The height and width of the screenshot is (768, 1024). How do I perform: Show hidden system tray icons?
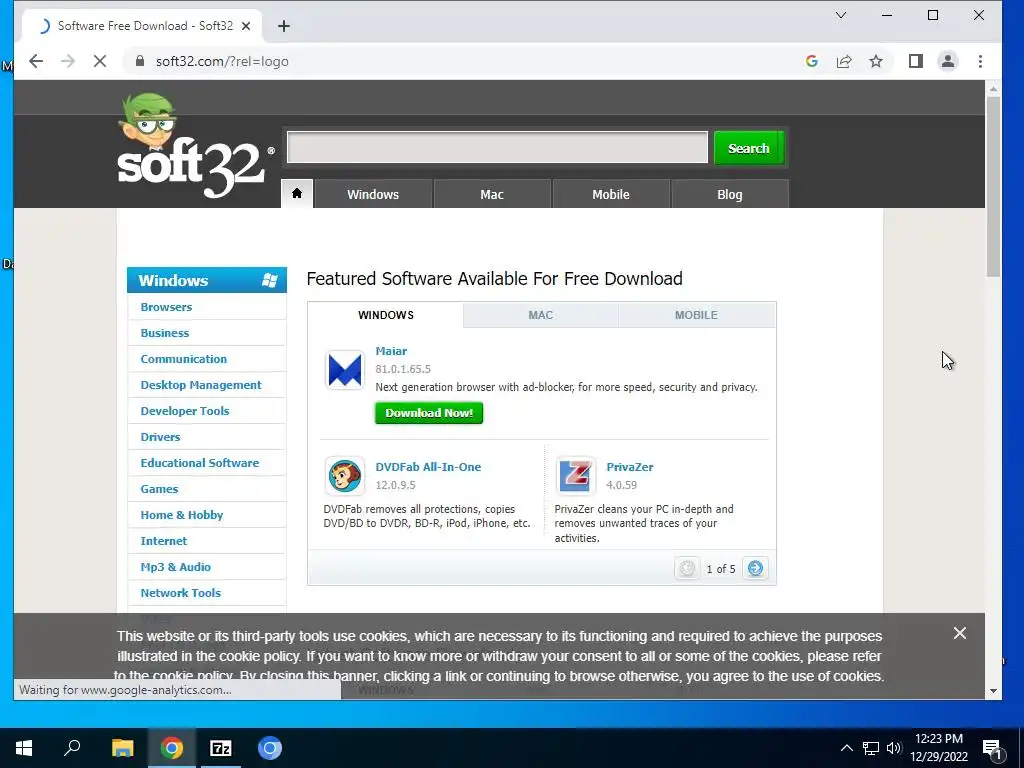[x=846, y=748]
